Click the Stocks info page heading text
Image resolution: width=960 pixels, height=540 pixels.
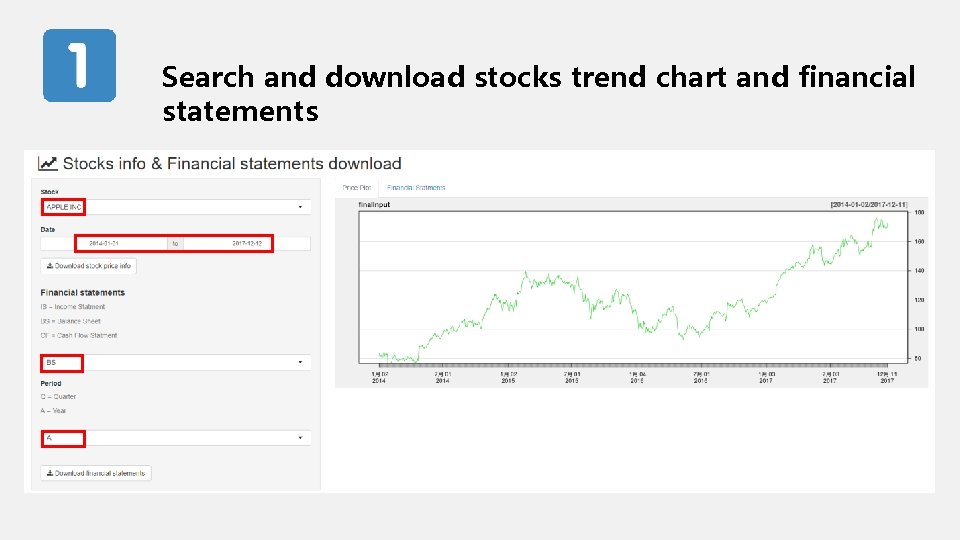tap(232, 163)
